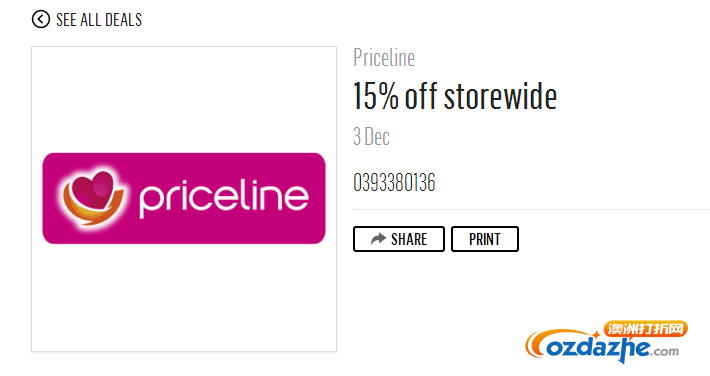710x376 pixels.
Task: Click the circled back arrow icon
Action: (41, 19)
